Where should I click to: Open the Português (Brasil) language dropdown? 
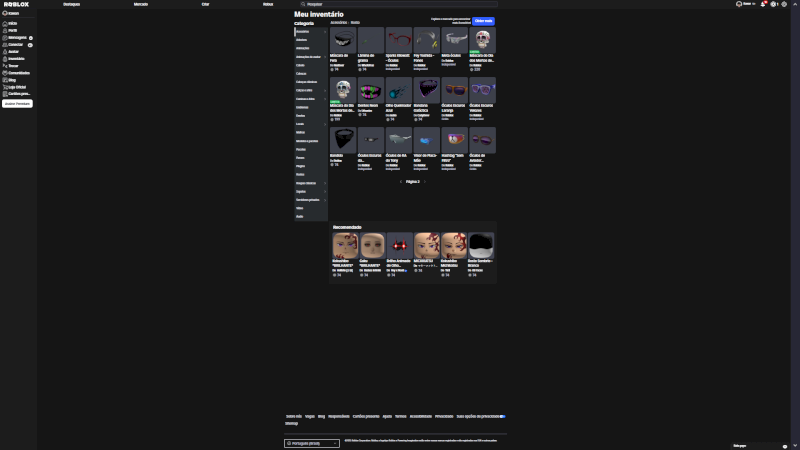[312, 443]
